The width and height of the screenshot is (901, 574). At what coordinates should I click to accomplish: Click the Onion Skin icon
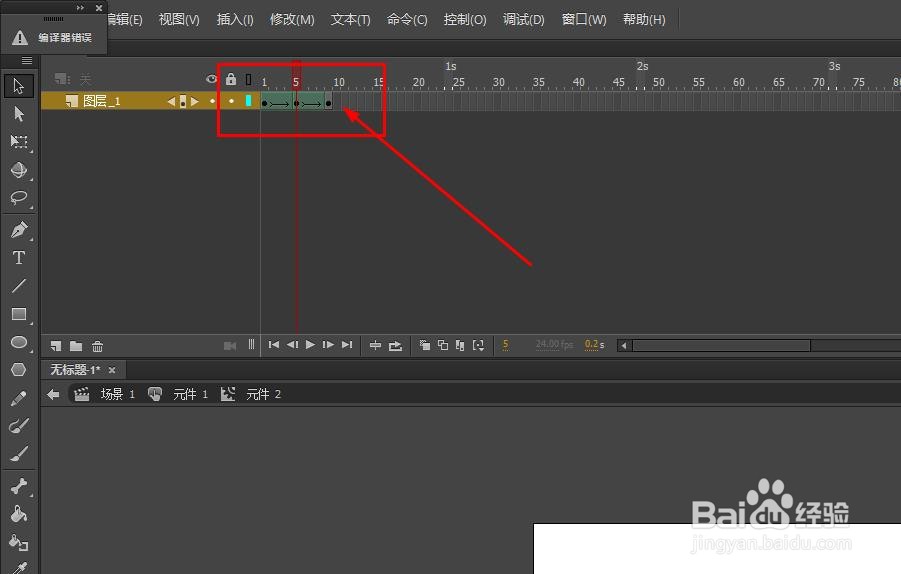pos(425,345)
